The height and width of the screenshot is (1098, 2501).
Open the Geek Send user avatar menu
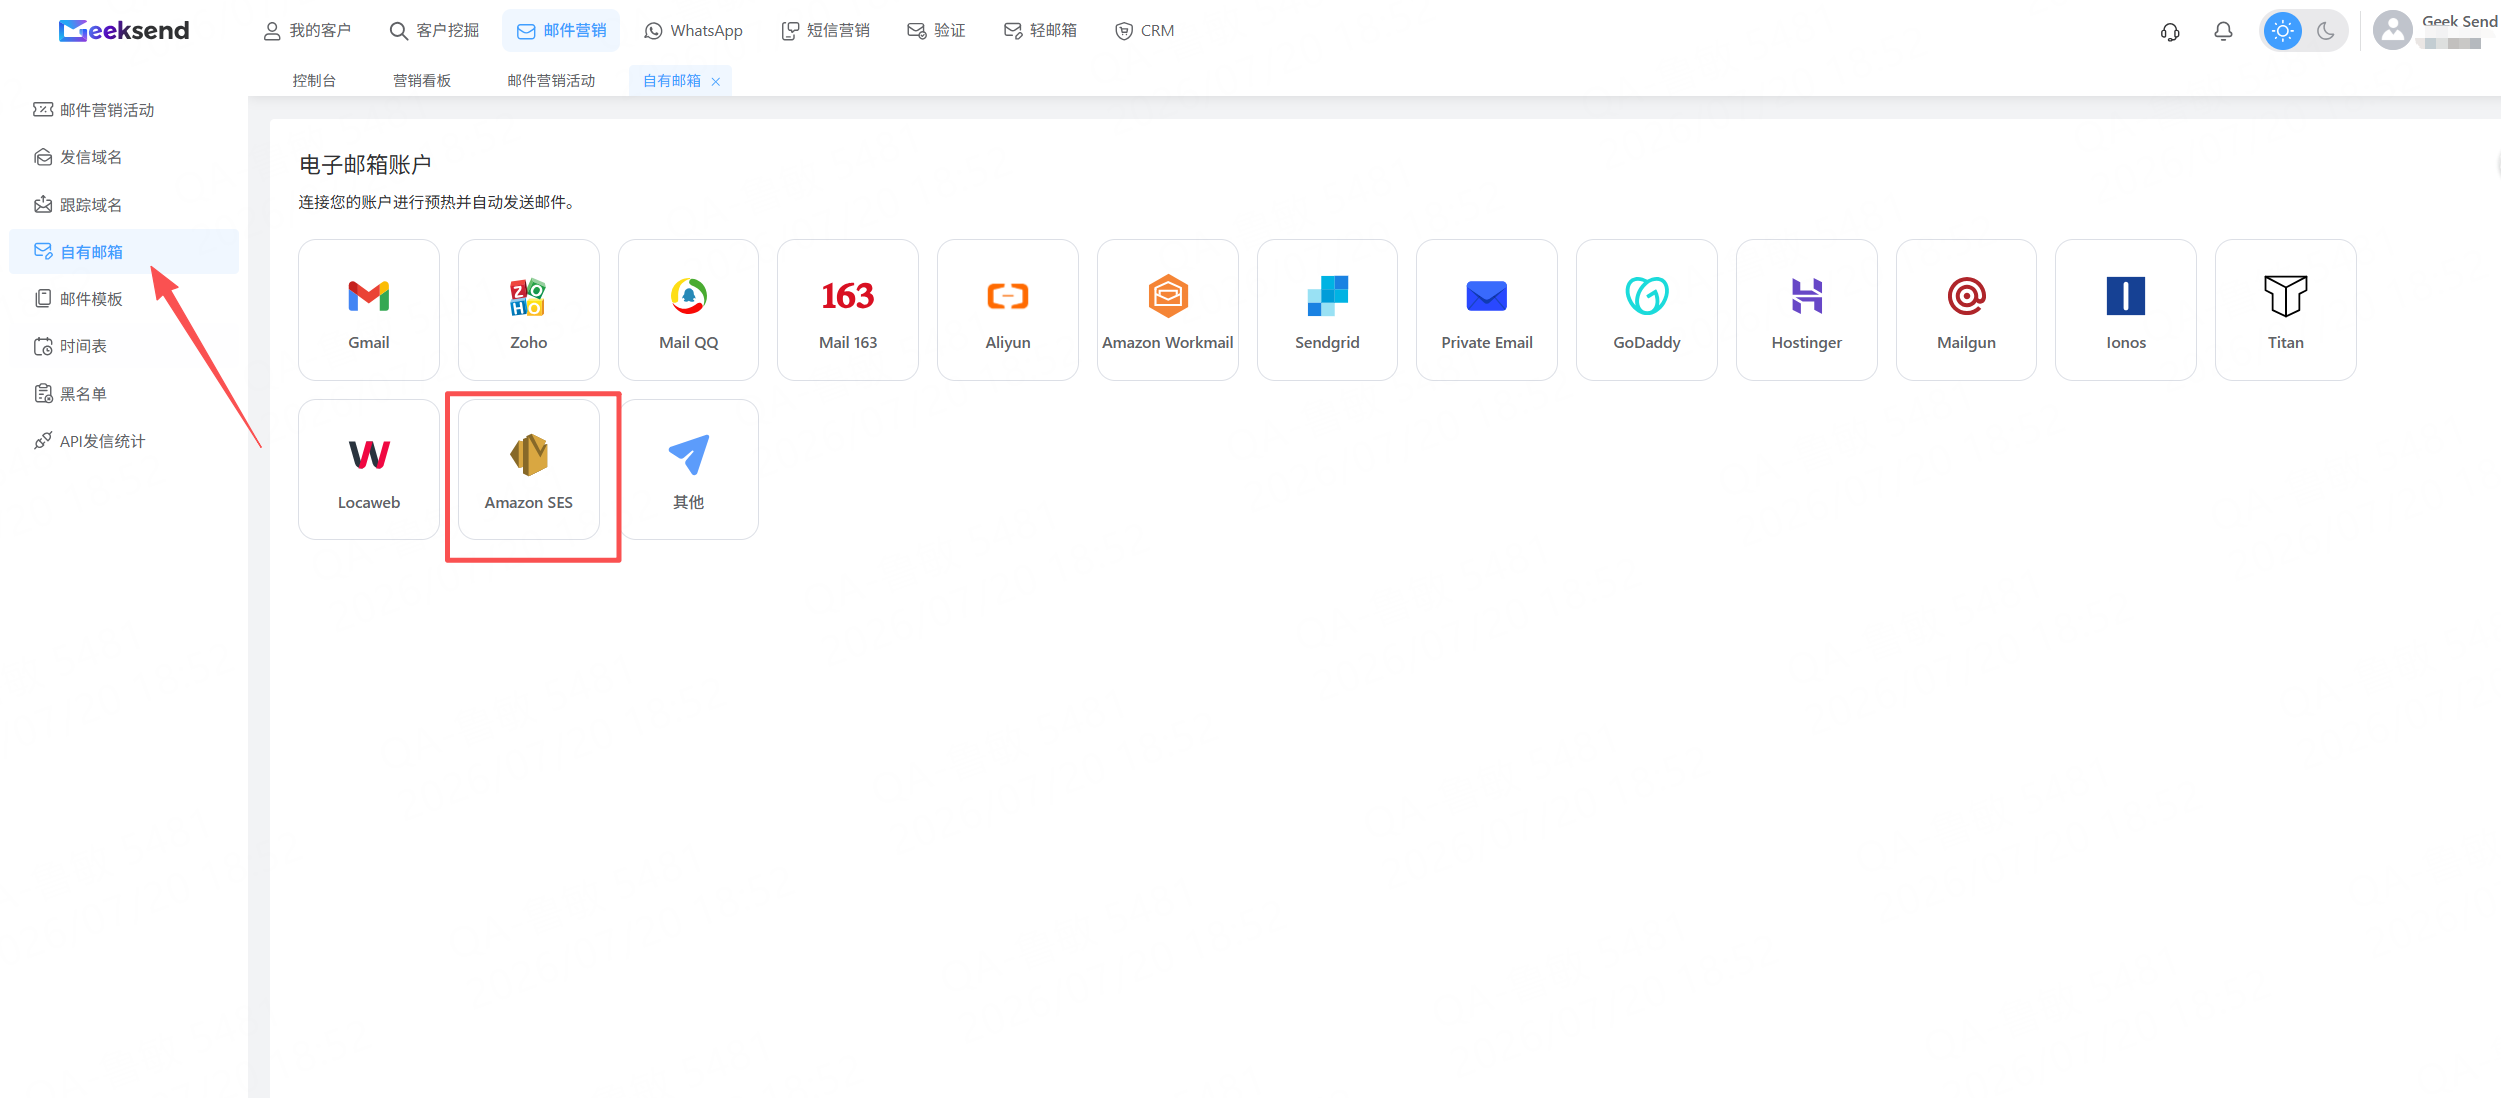(2392, 30)
